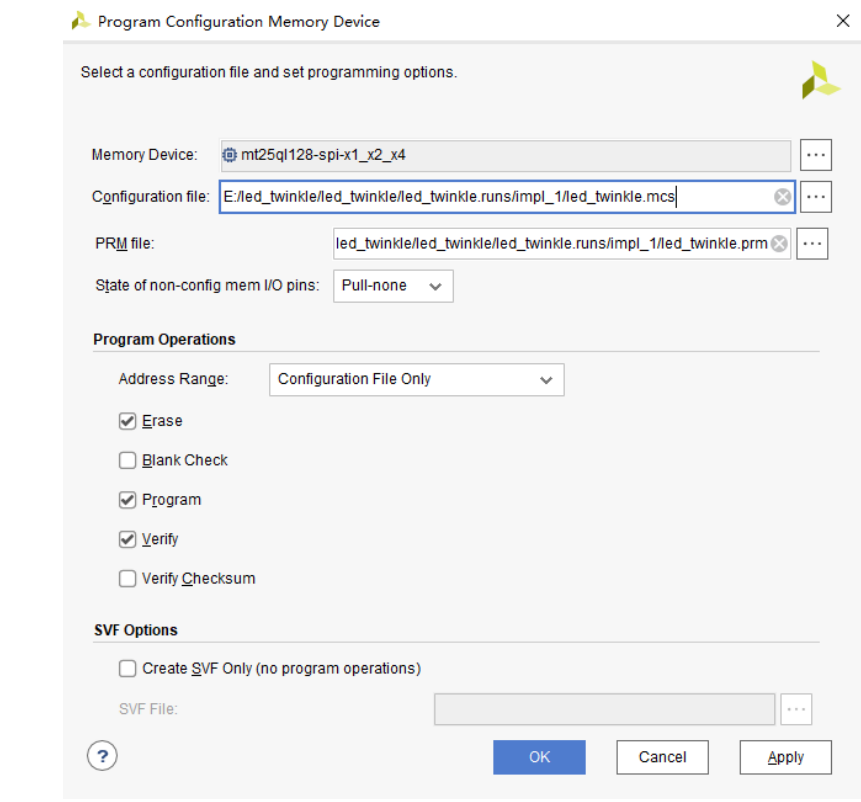This screenshot has width=861, height=802.
Task: Open the Pull-none pin state dropdown
Action: (393, 286)
